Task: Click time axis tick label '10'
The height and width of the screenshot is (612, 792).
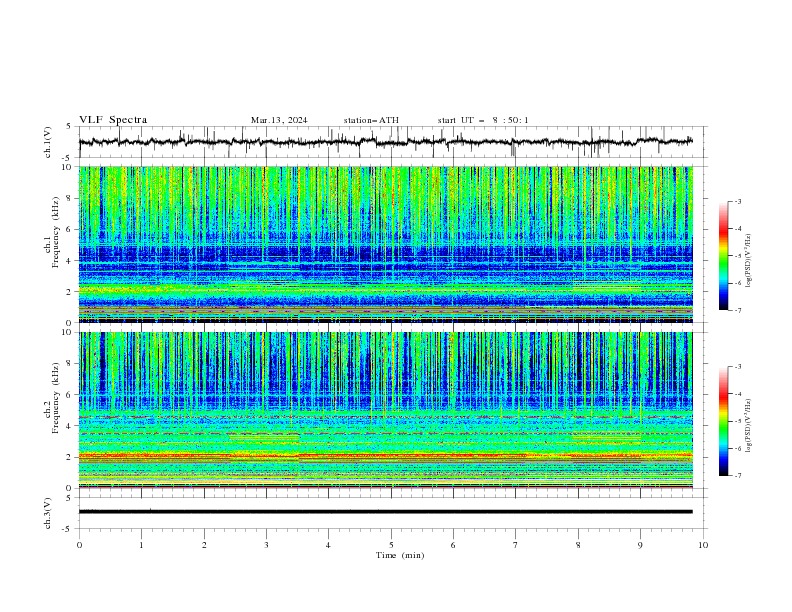Action: [703, 545]
